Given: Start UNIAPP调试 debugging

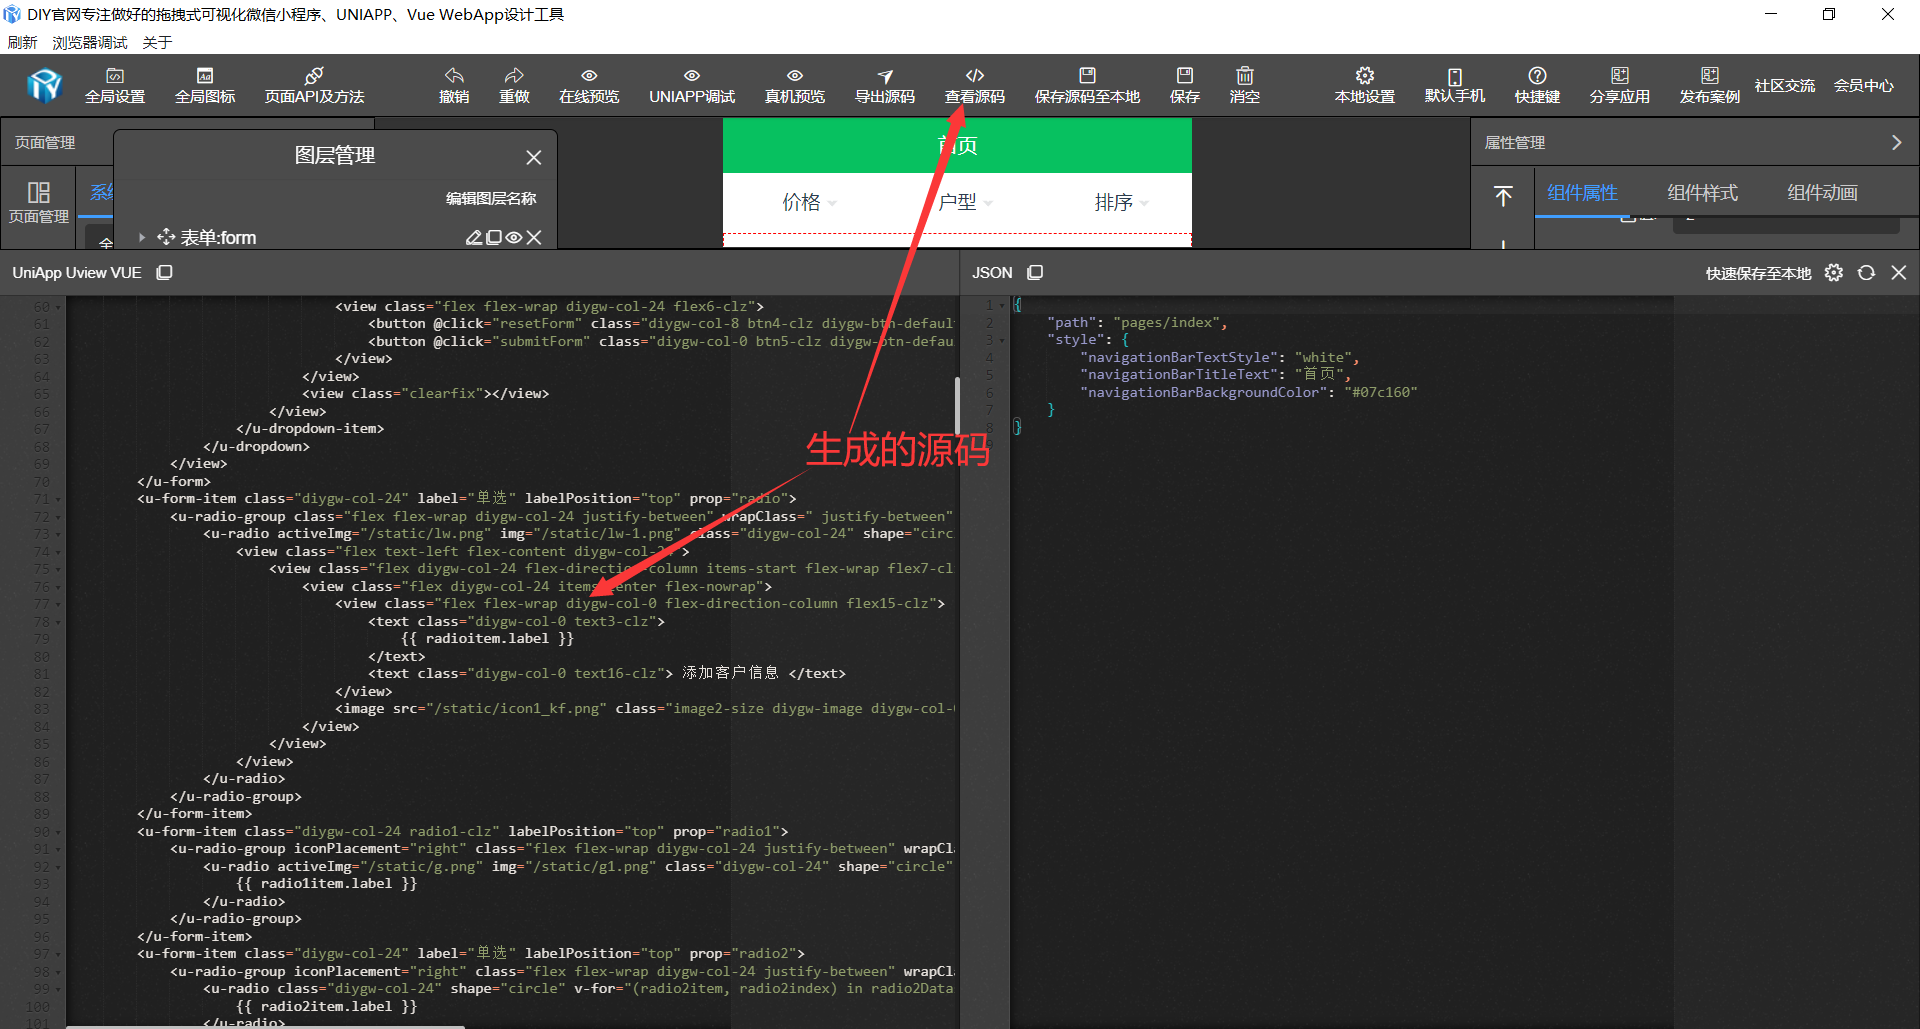Looking at the screenshot, I should (692, 86).
